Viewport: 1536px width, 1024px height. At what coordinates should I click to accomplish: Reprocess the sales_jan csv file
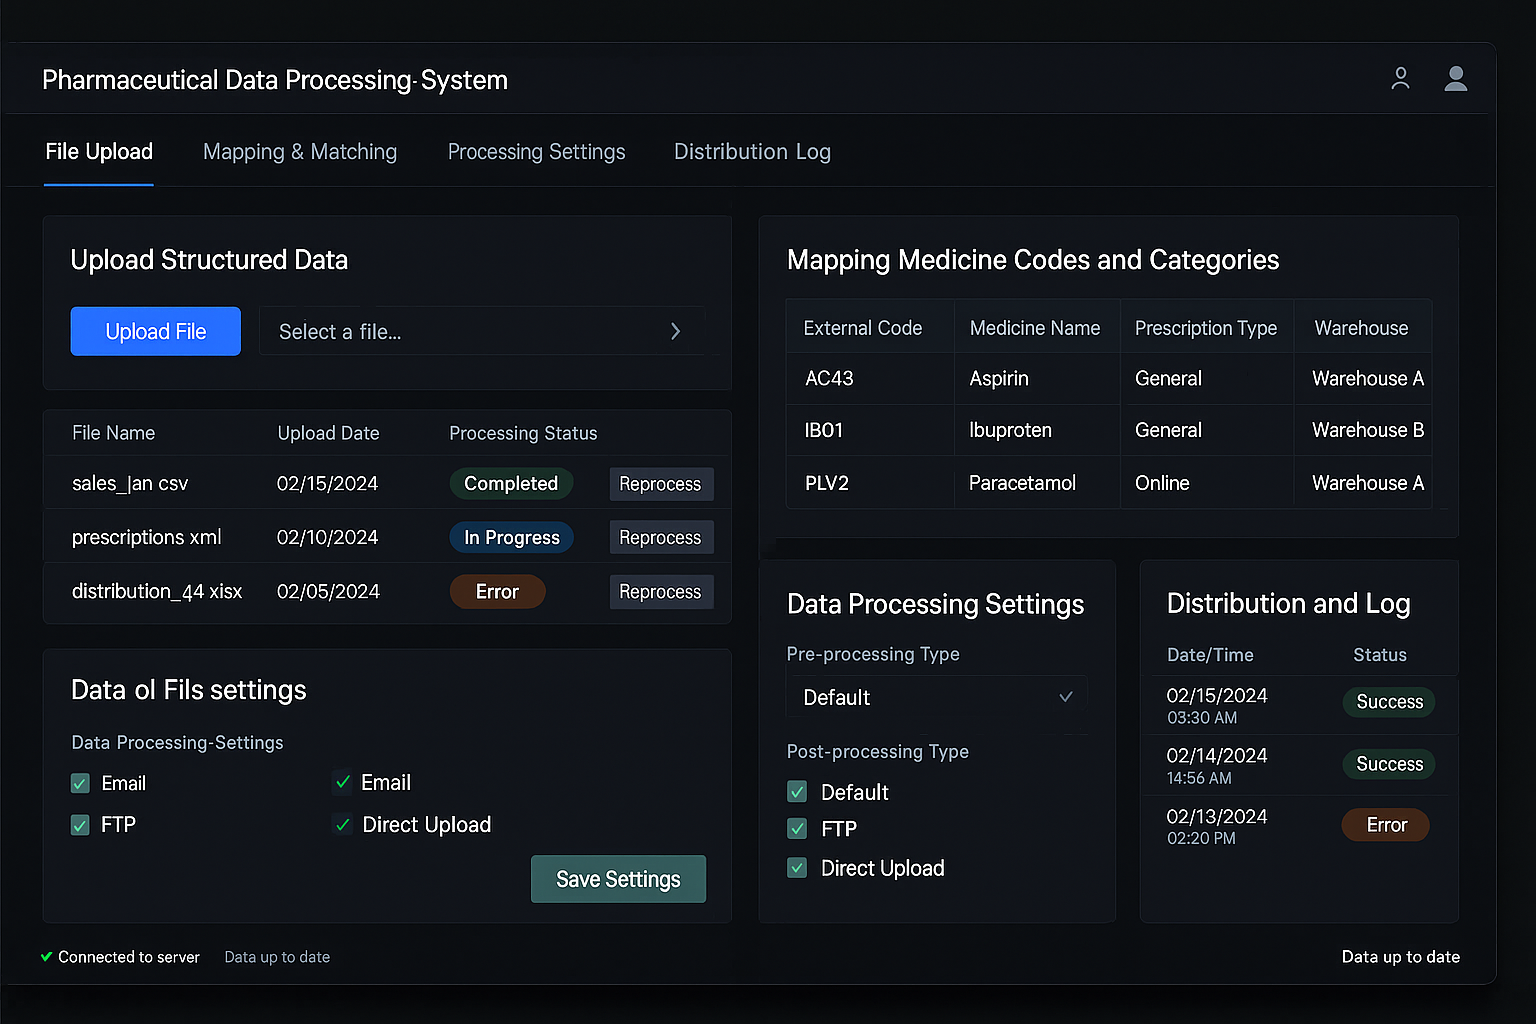tap(660, 484)
